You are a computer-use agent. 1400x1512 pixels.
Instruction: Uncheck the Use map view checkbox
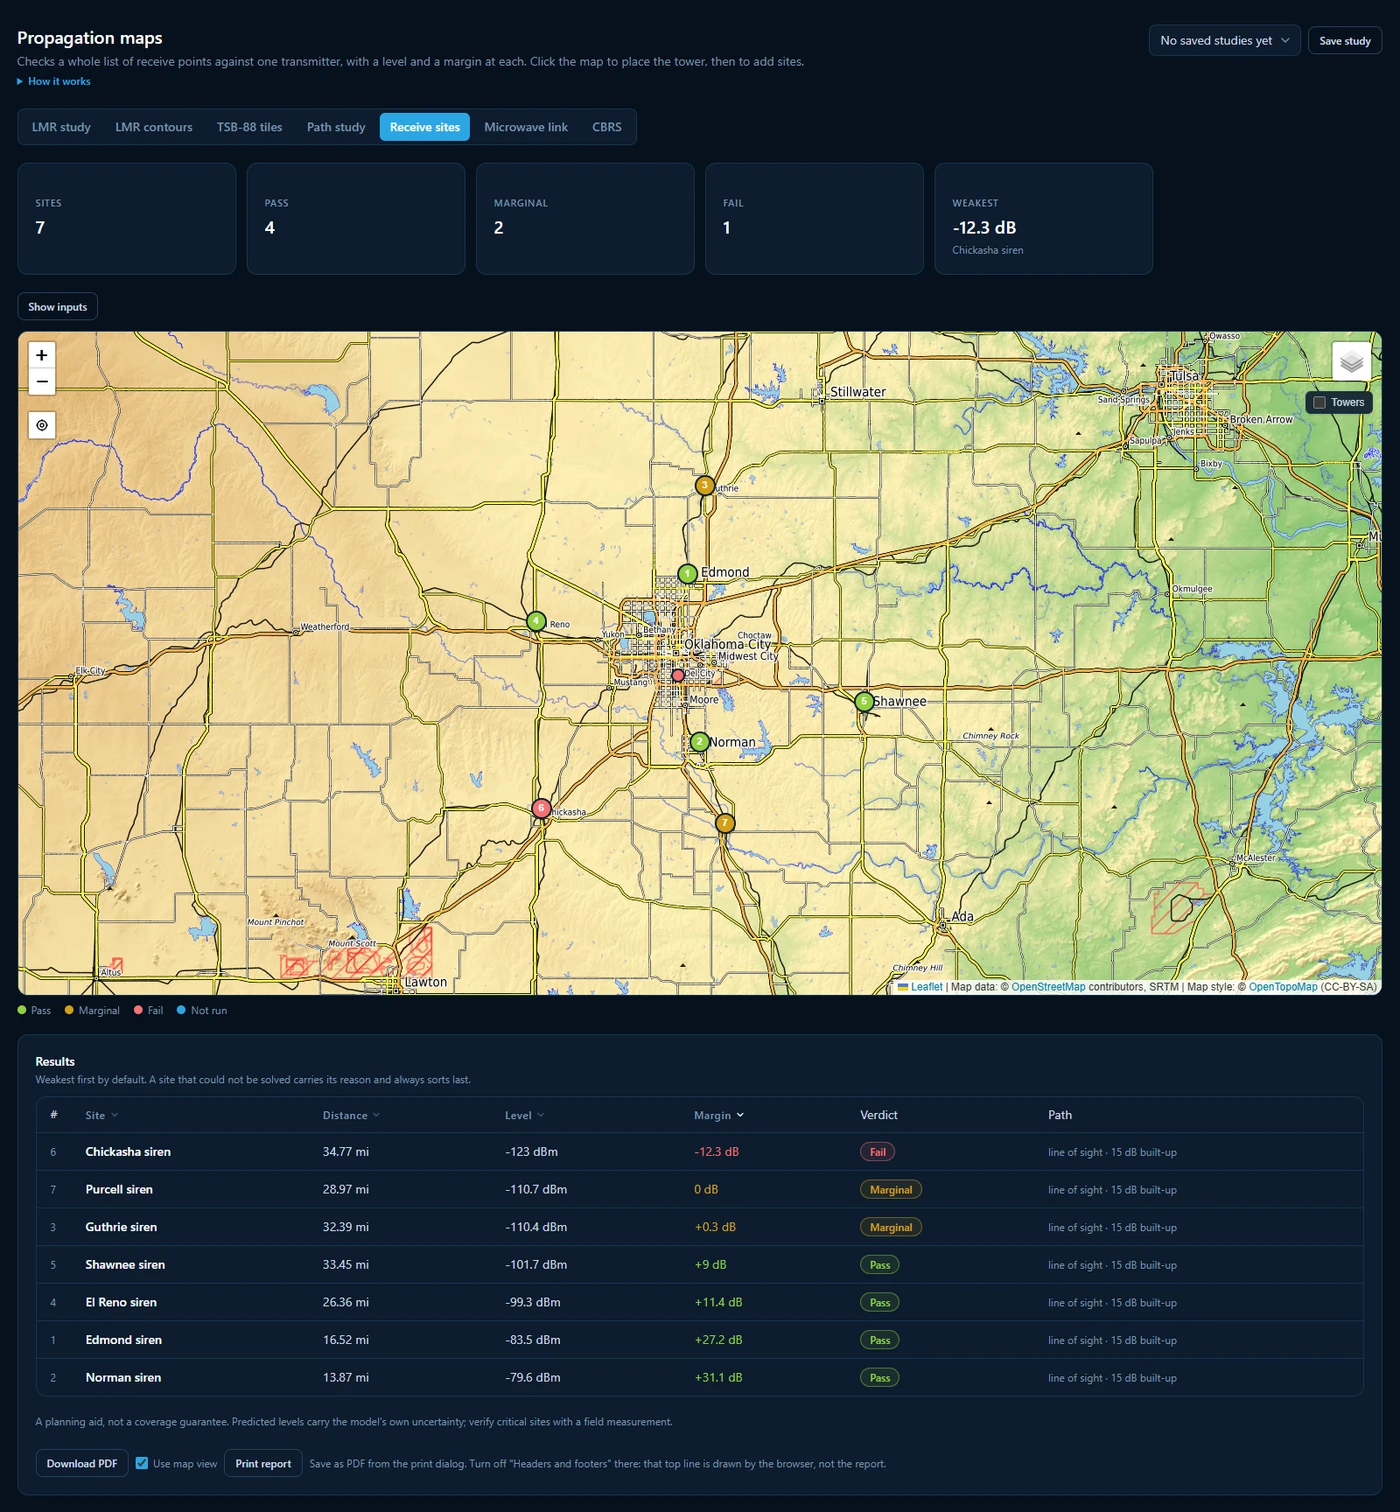point(142,1463)
